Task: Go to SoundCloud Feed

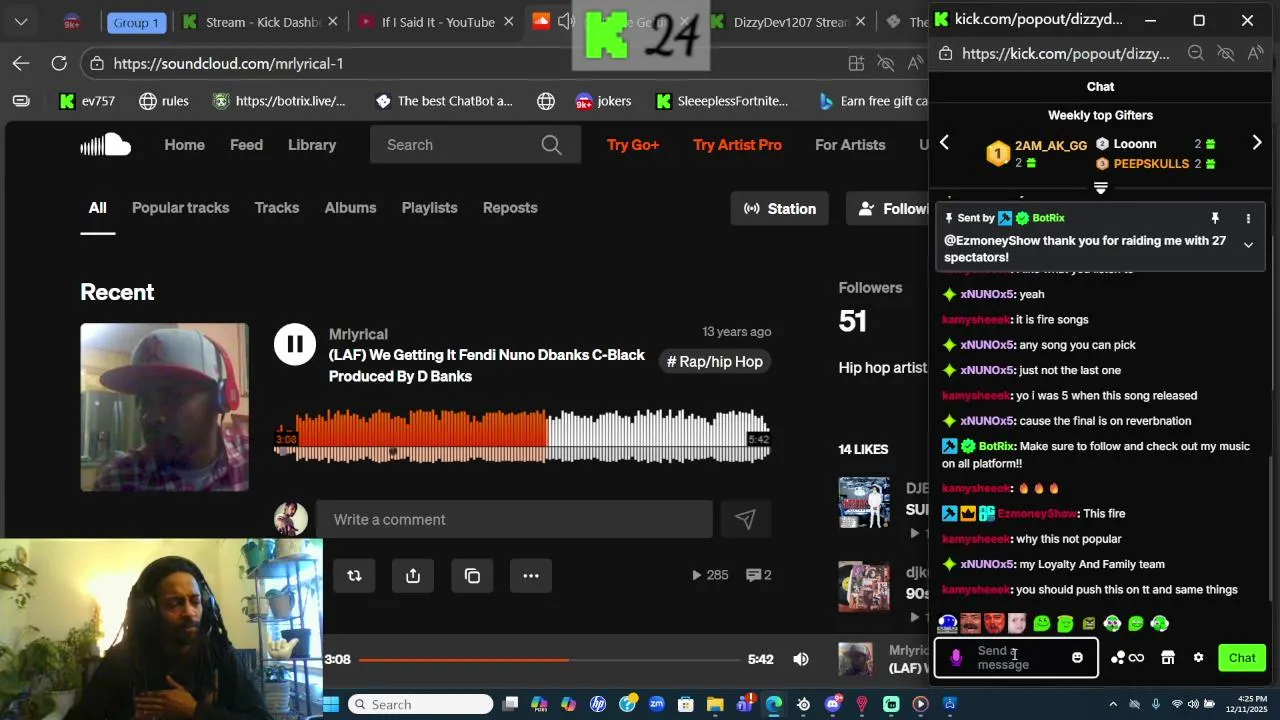Action: (246, 145)
